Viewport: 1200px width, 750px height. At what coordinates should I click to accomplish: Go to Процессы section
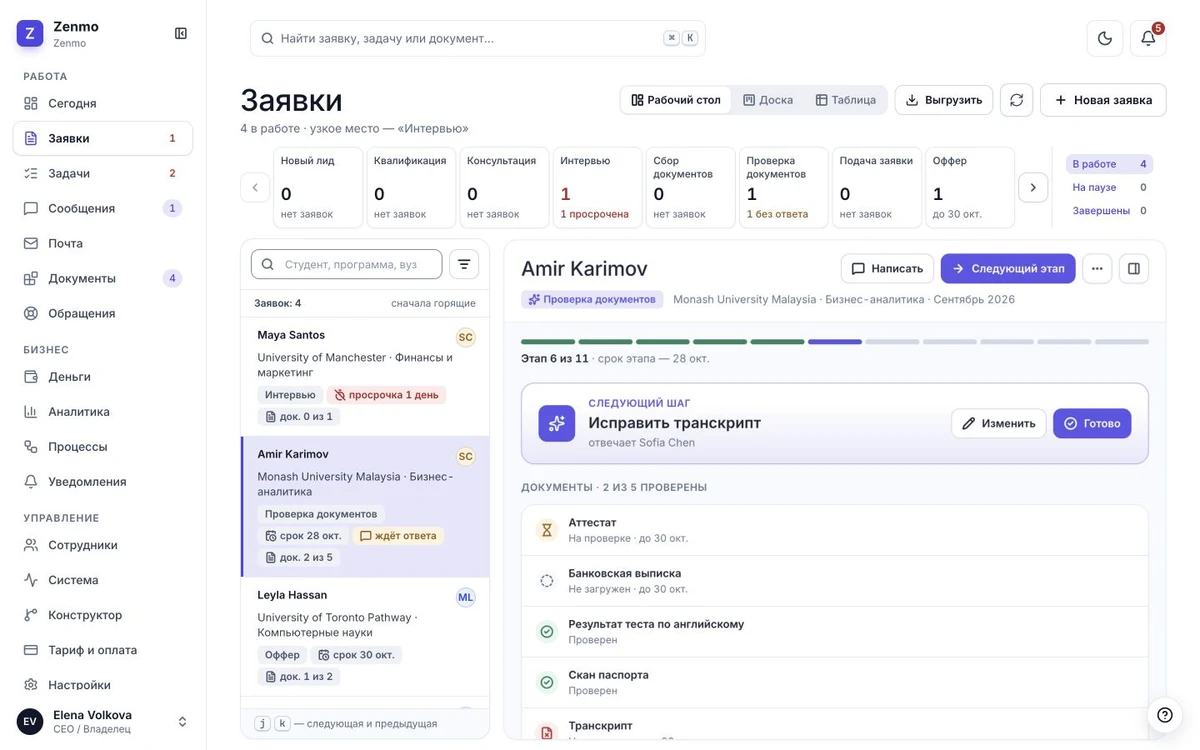coord(102,446)
